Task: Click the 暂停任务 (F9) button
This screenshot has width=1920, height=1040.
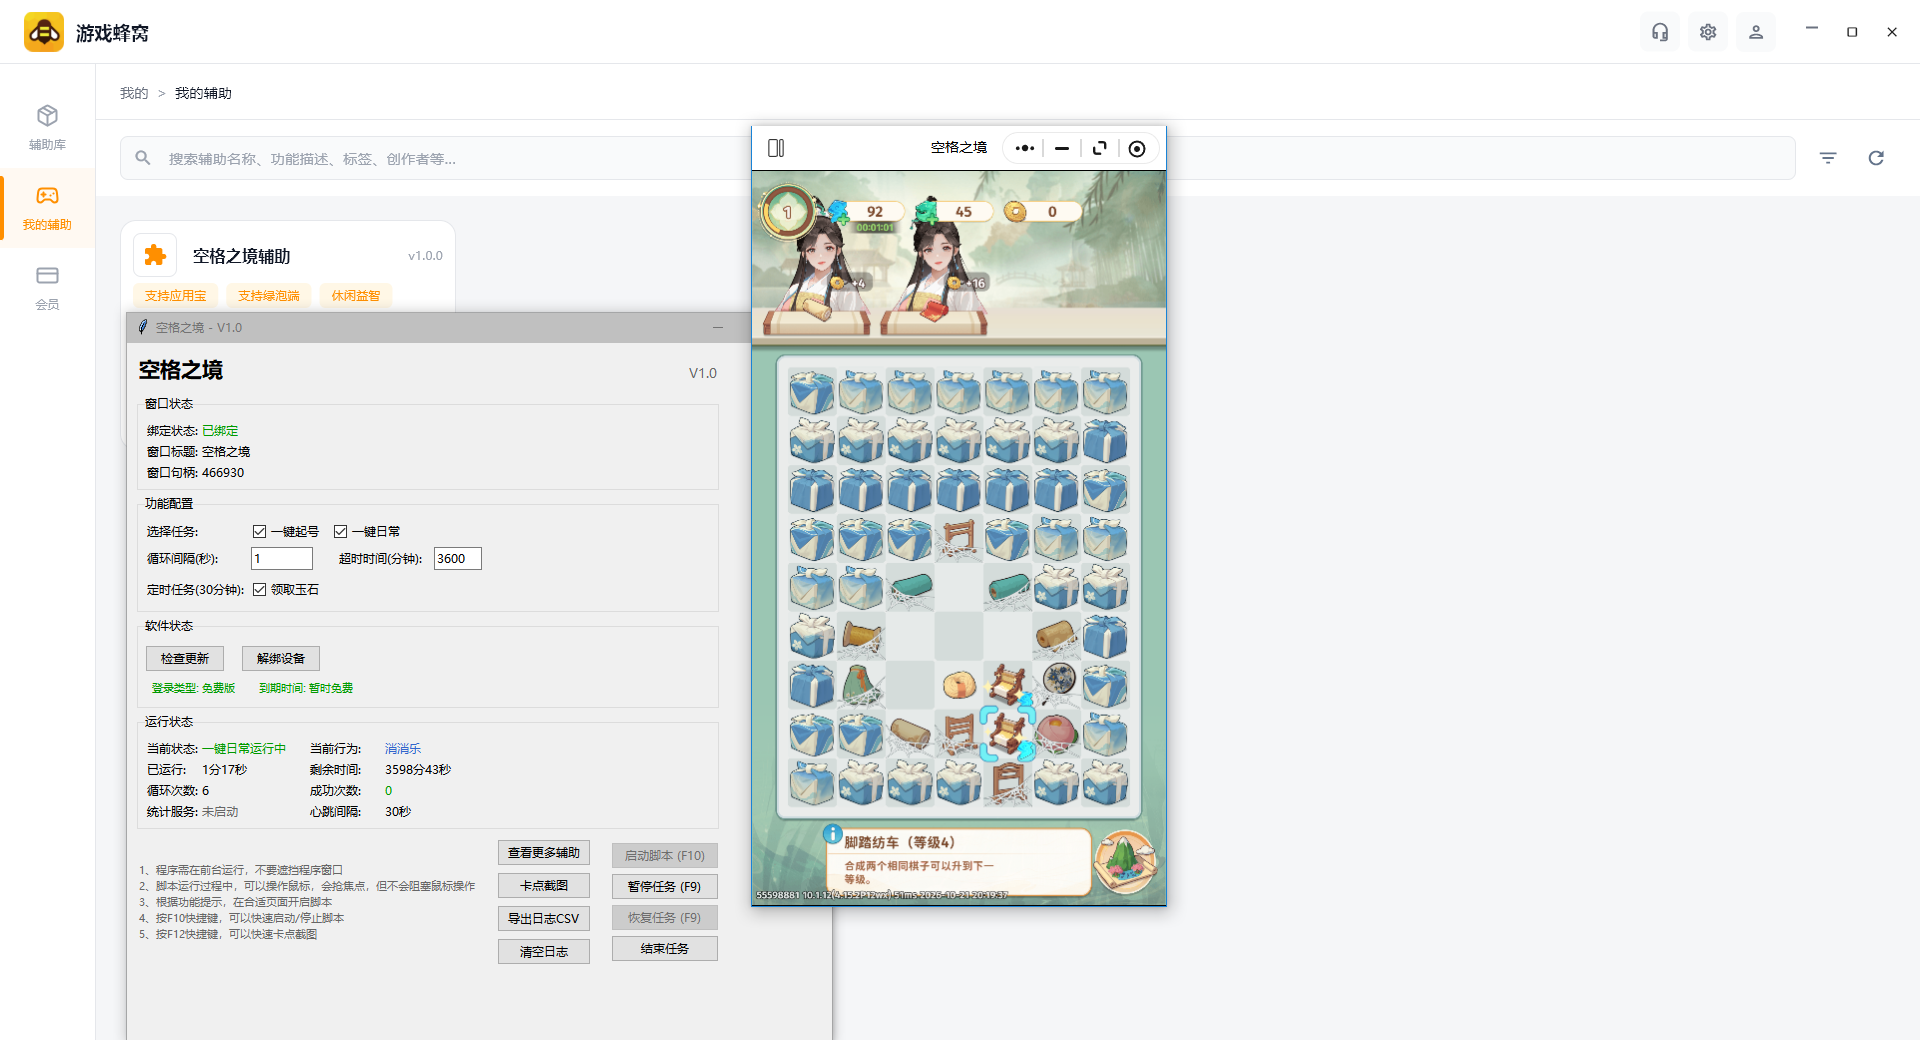Action: [x=665, y=887]
